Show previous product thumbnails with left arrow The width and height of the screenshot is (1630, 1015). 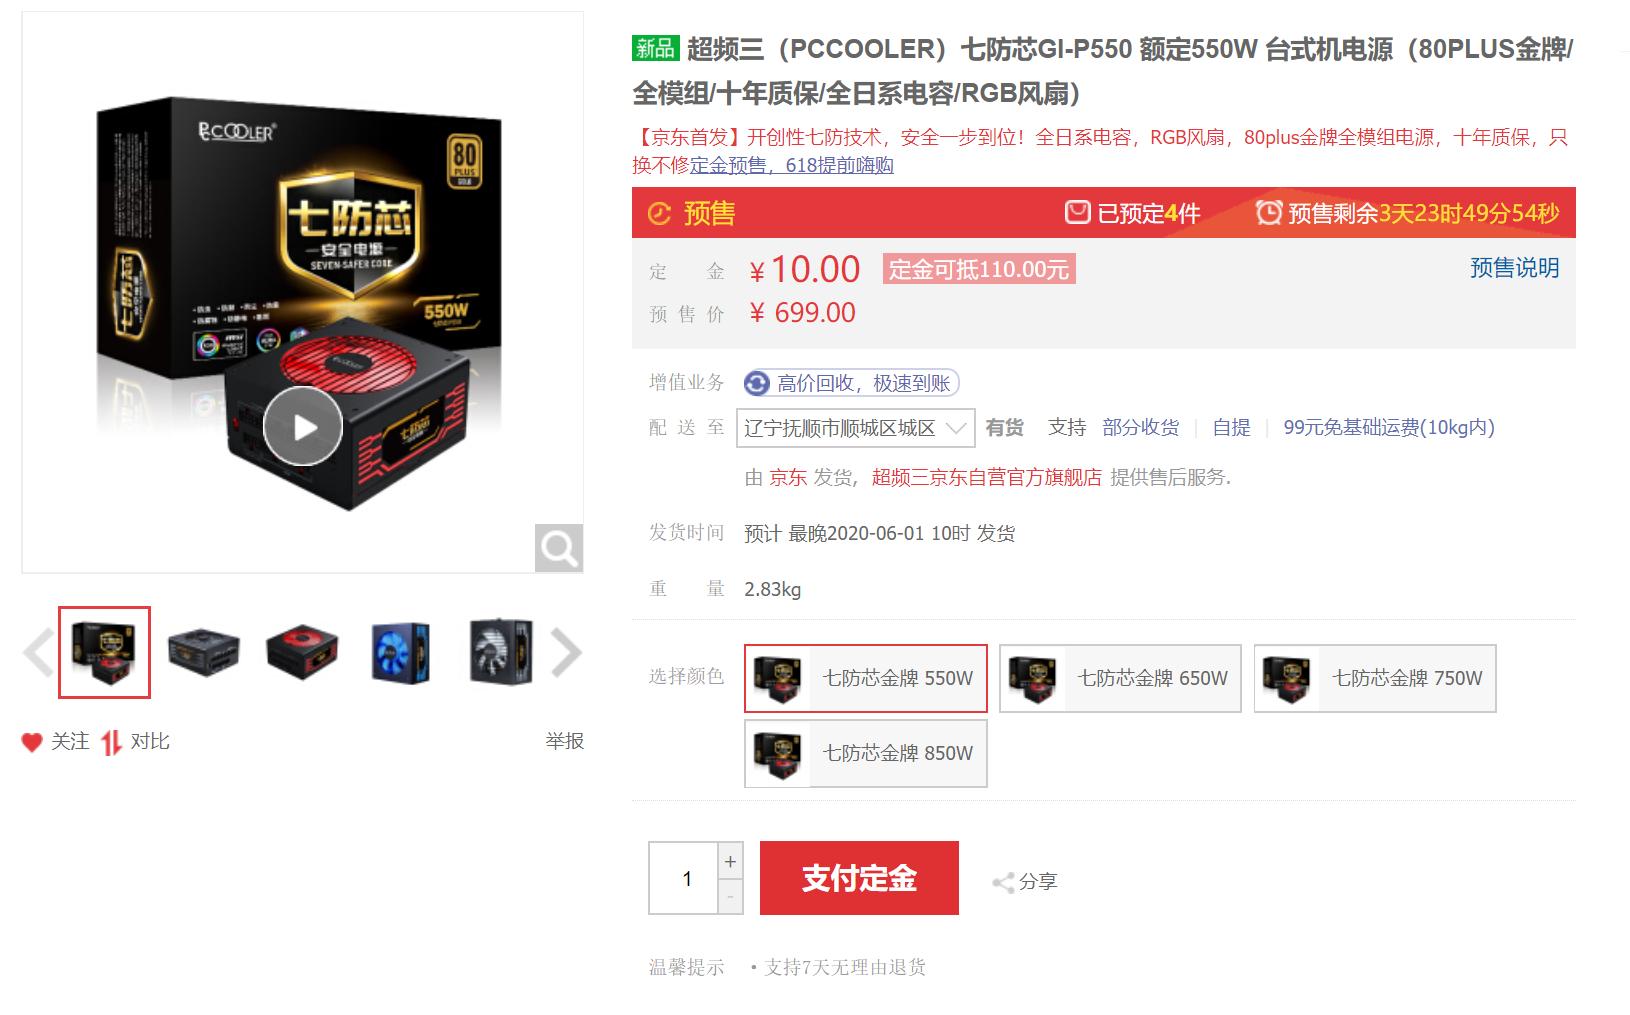pos(38,653)
